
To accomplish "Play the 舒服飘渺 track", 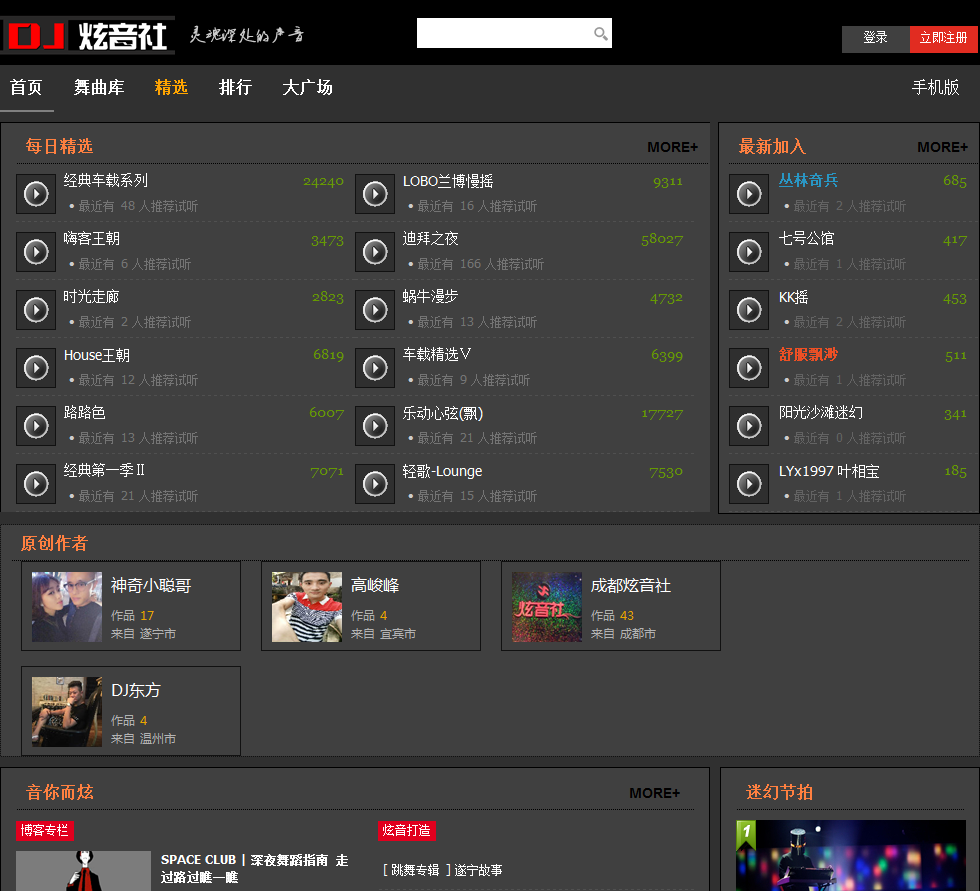I will [x=749, y=368].
